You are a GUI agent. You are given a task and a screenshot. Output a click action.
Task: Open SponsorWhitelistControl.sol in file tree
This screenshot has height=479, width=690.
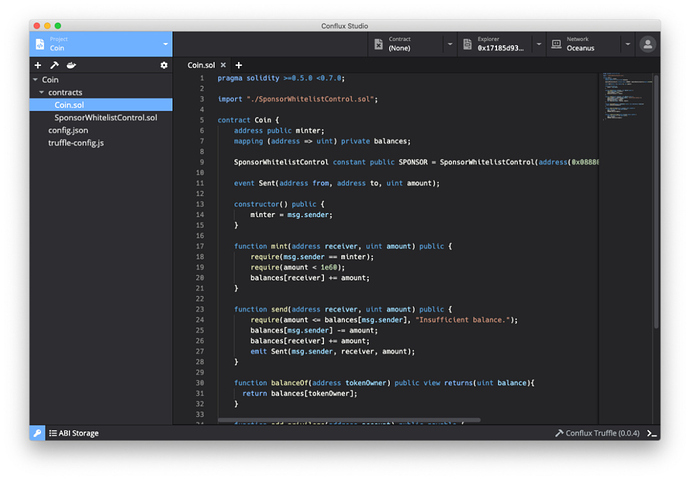pyautogui.click(x=105, y=118)
